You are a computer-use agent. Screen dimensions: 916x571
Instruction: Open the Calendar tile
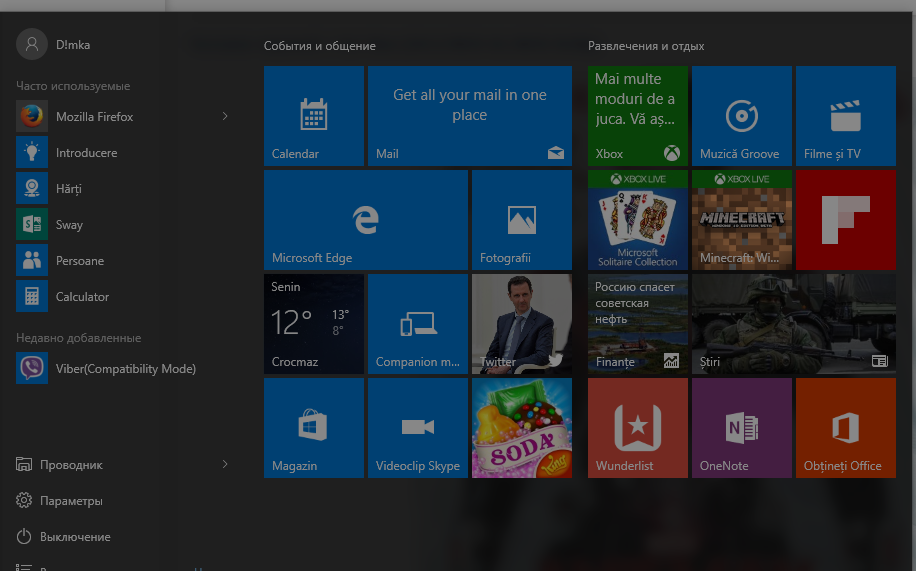tap(314, 116)
